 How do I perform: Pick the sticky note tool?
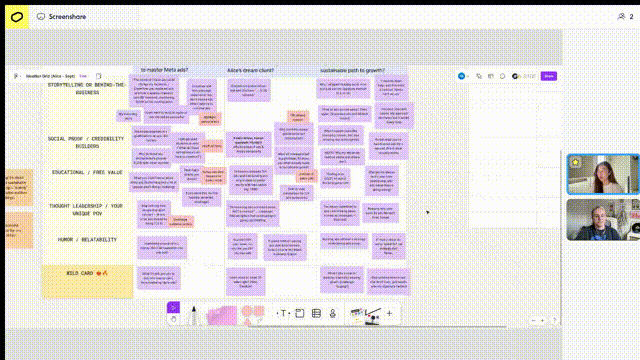(222, 316)
